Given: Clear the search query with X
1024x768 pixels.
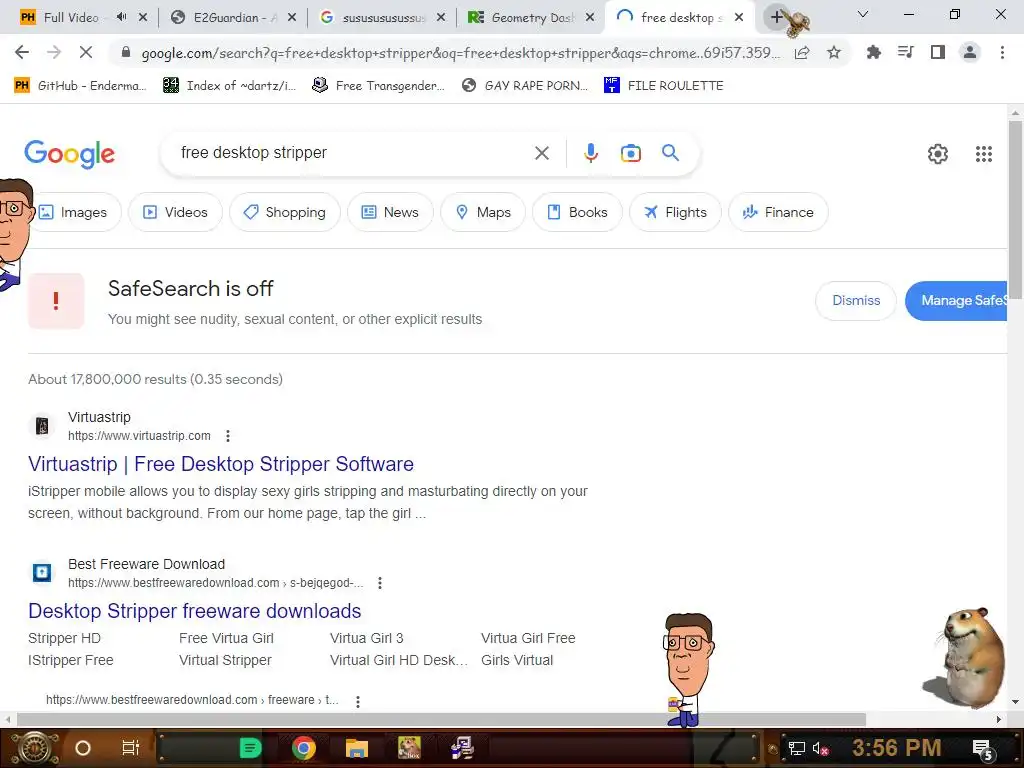Looking at the screenshot, I should click(542, 153).
